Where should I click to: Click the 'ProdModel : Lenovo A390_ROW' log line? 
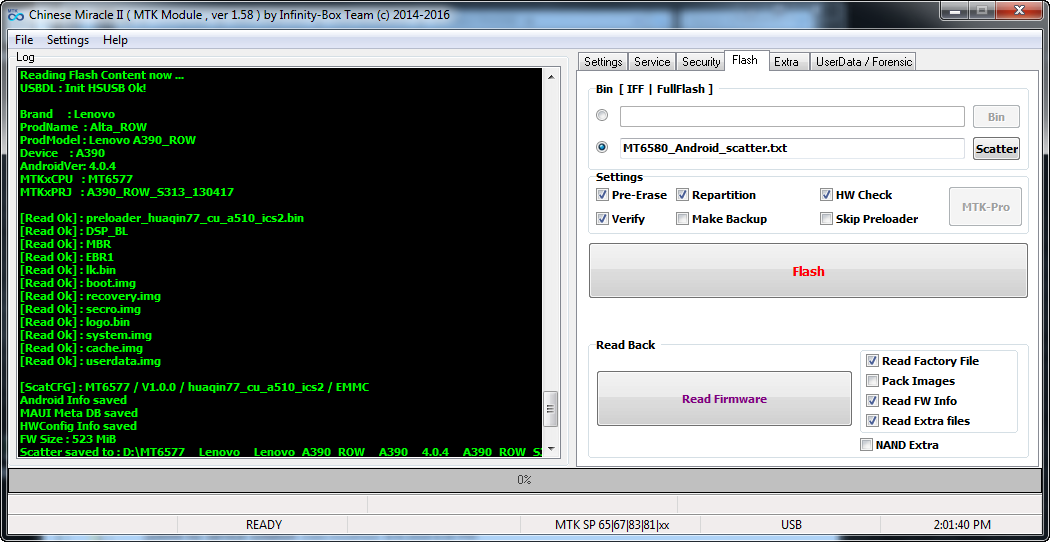[108, 140]
